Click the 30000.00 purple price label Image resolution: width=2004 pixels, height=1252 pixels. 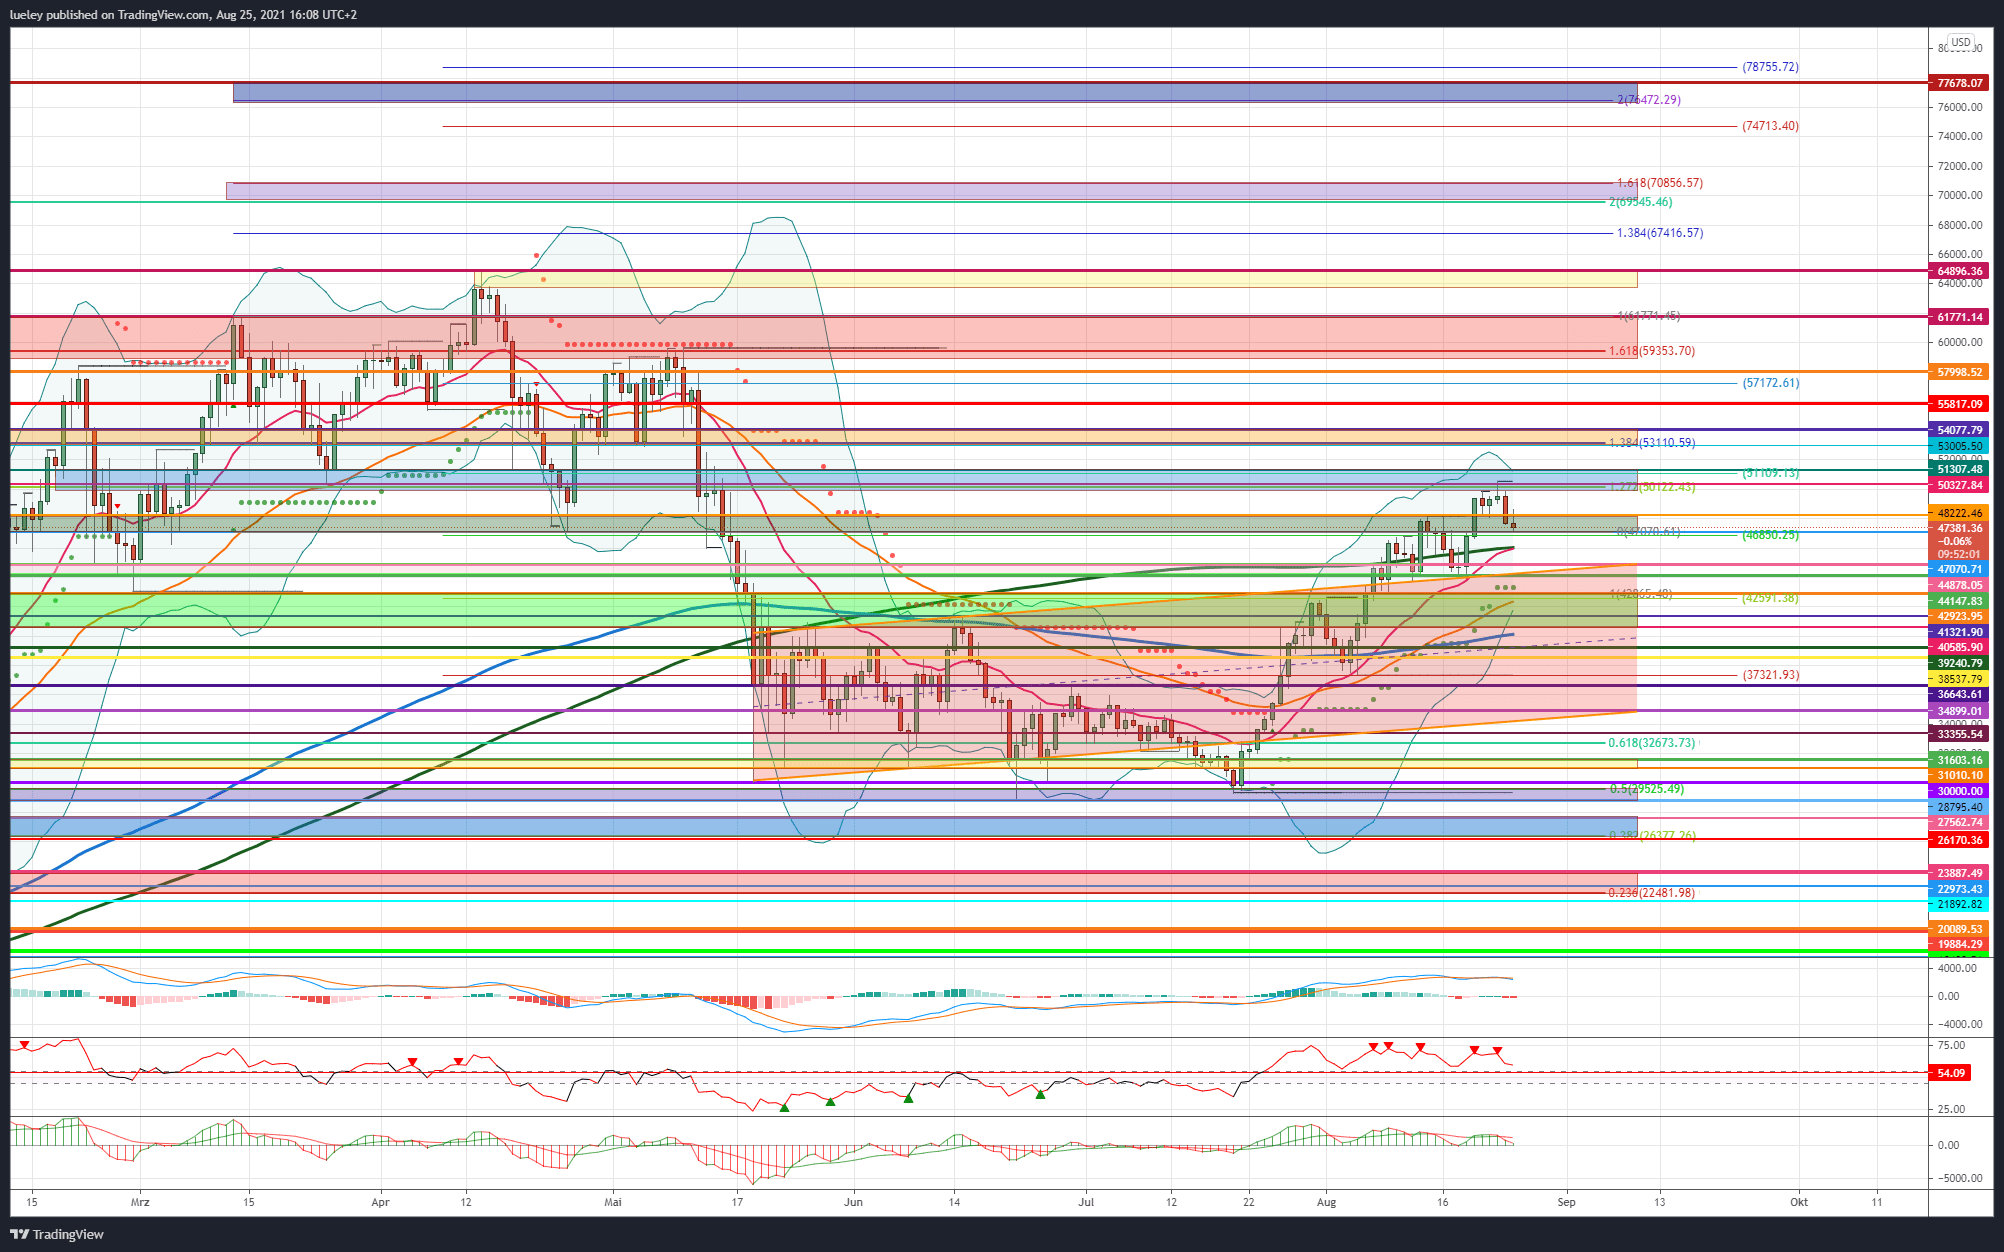[x=1959, y=791]
